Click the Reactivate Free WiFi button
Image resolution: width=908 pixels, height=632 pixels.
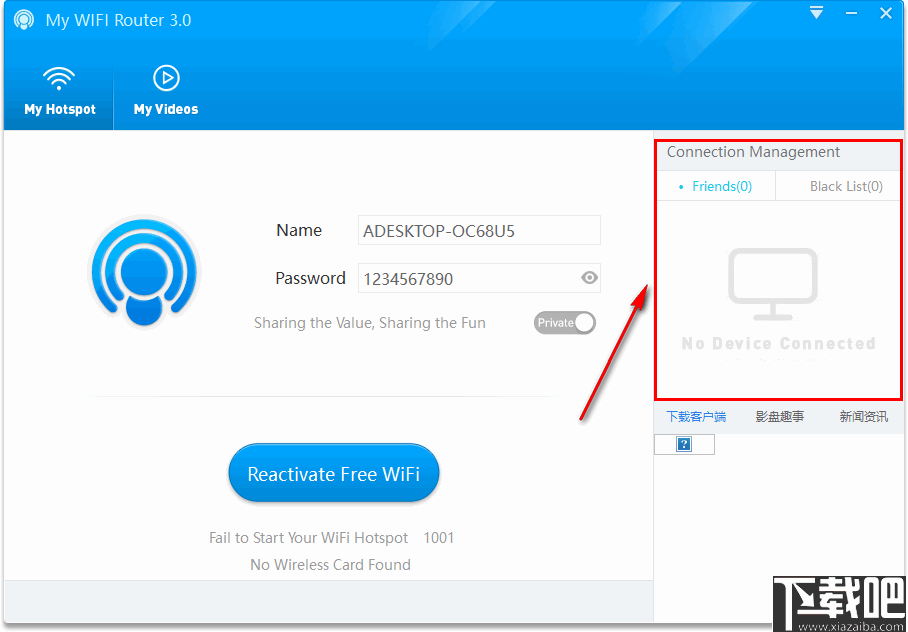click(x=334, y=473)
